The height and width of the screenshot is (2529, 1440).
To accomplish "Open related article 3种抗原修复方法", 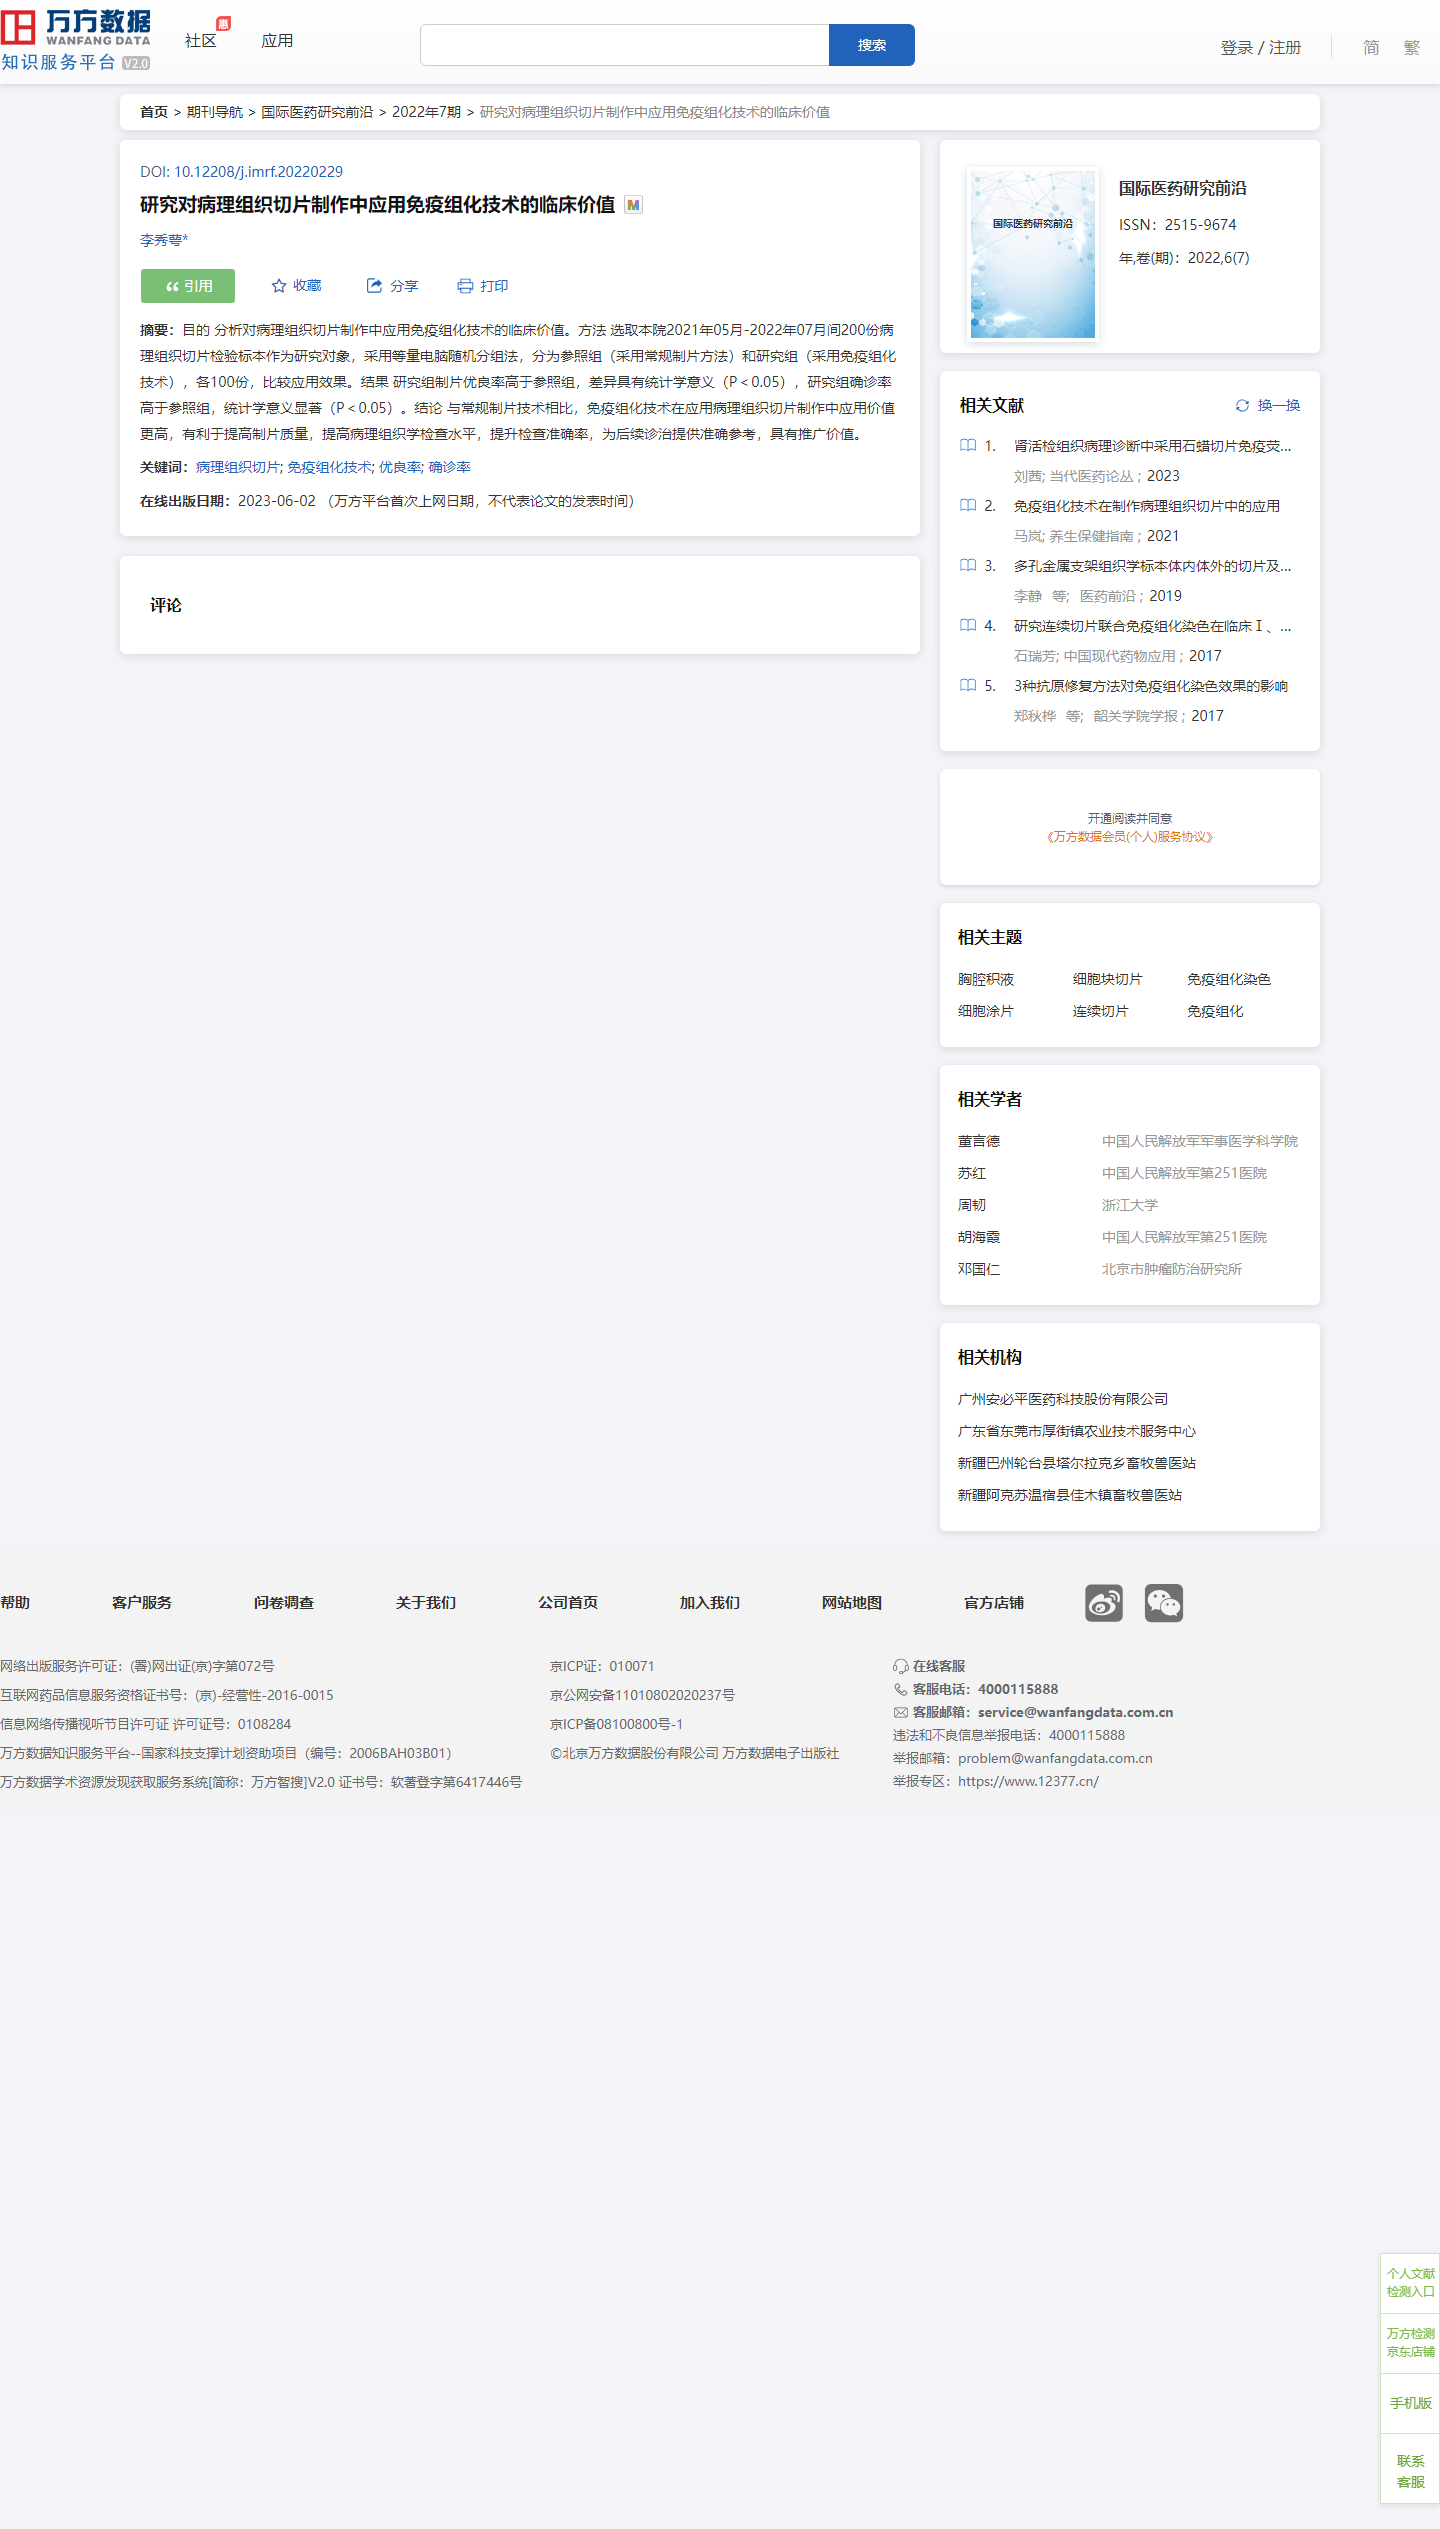I will tap(1150, 686).
